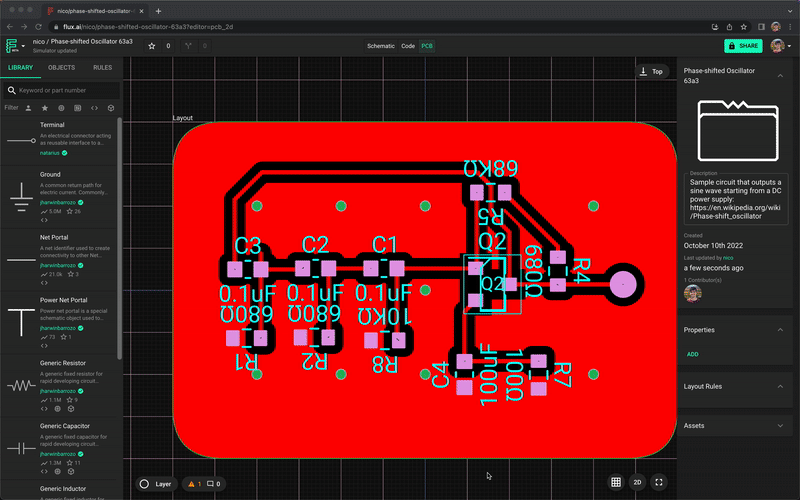
Task: Toggle the grid display icon
Action: coord(616,483)
